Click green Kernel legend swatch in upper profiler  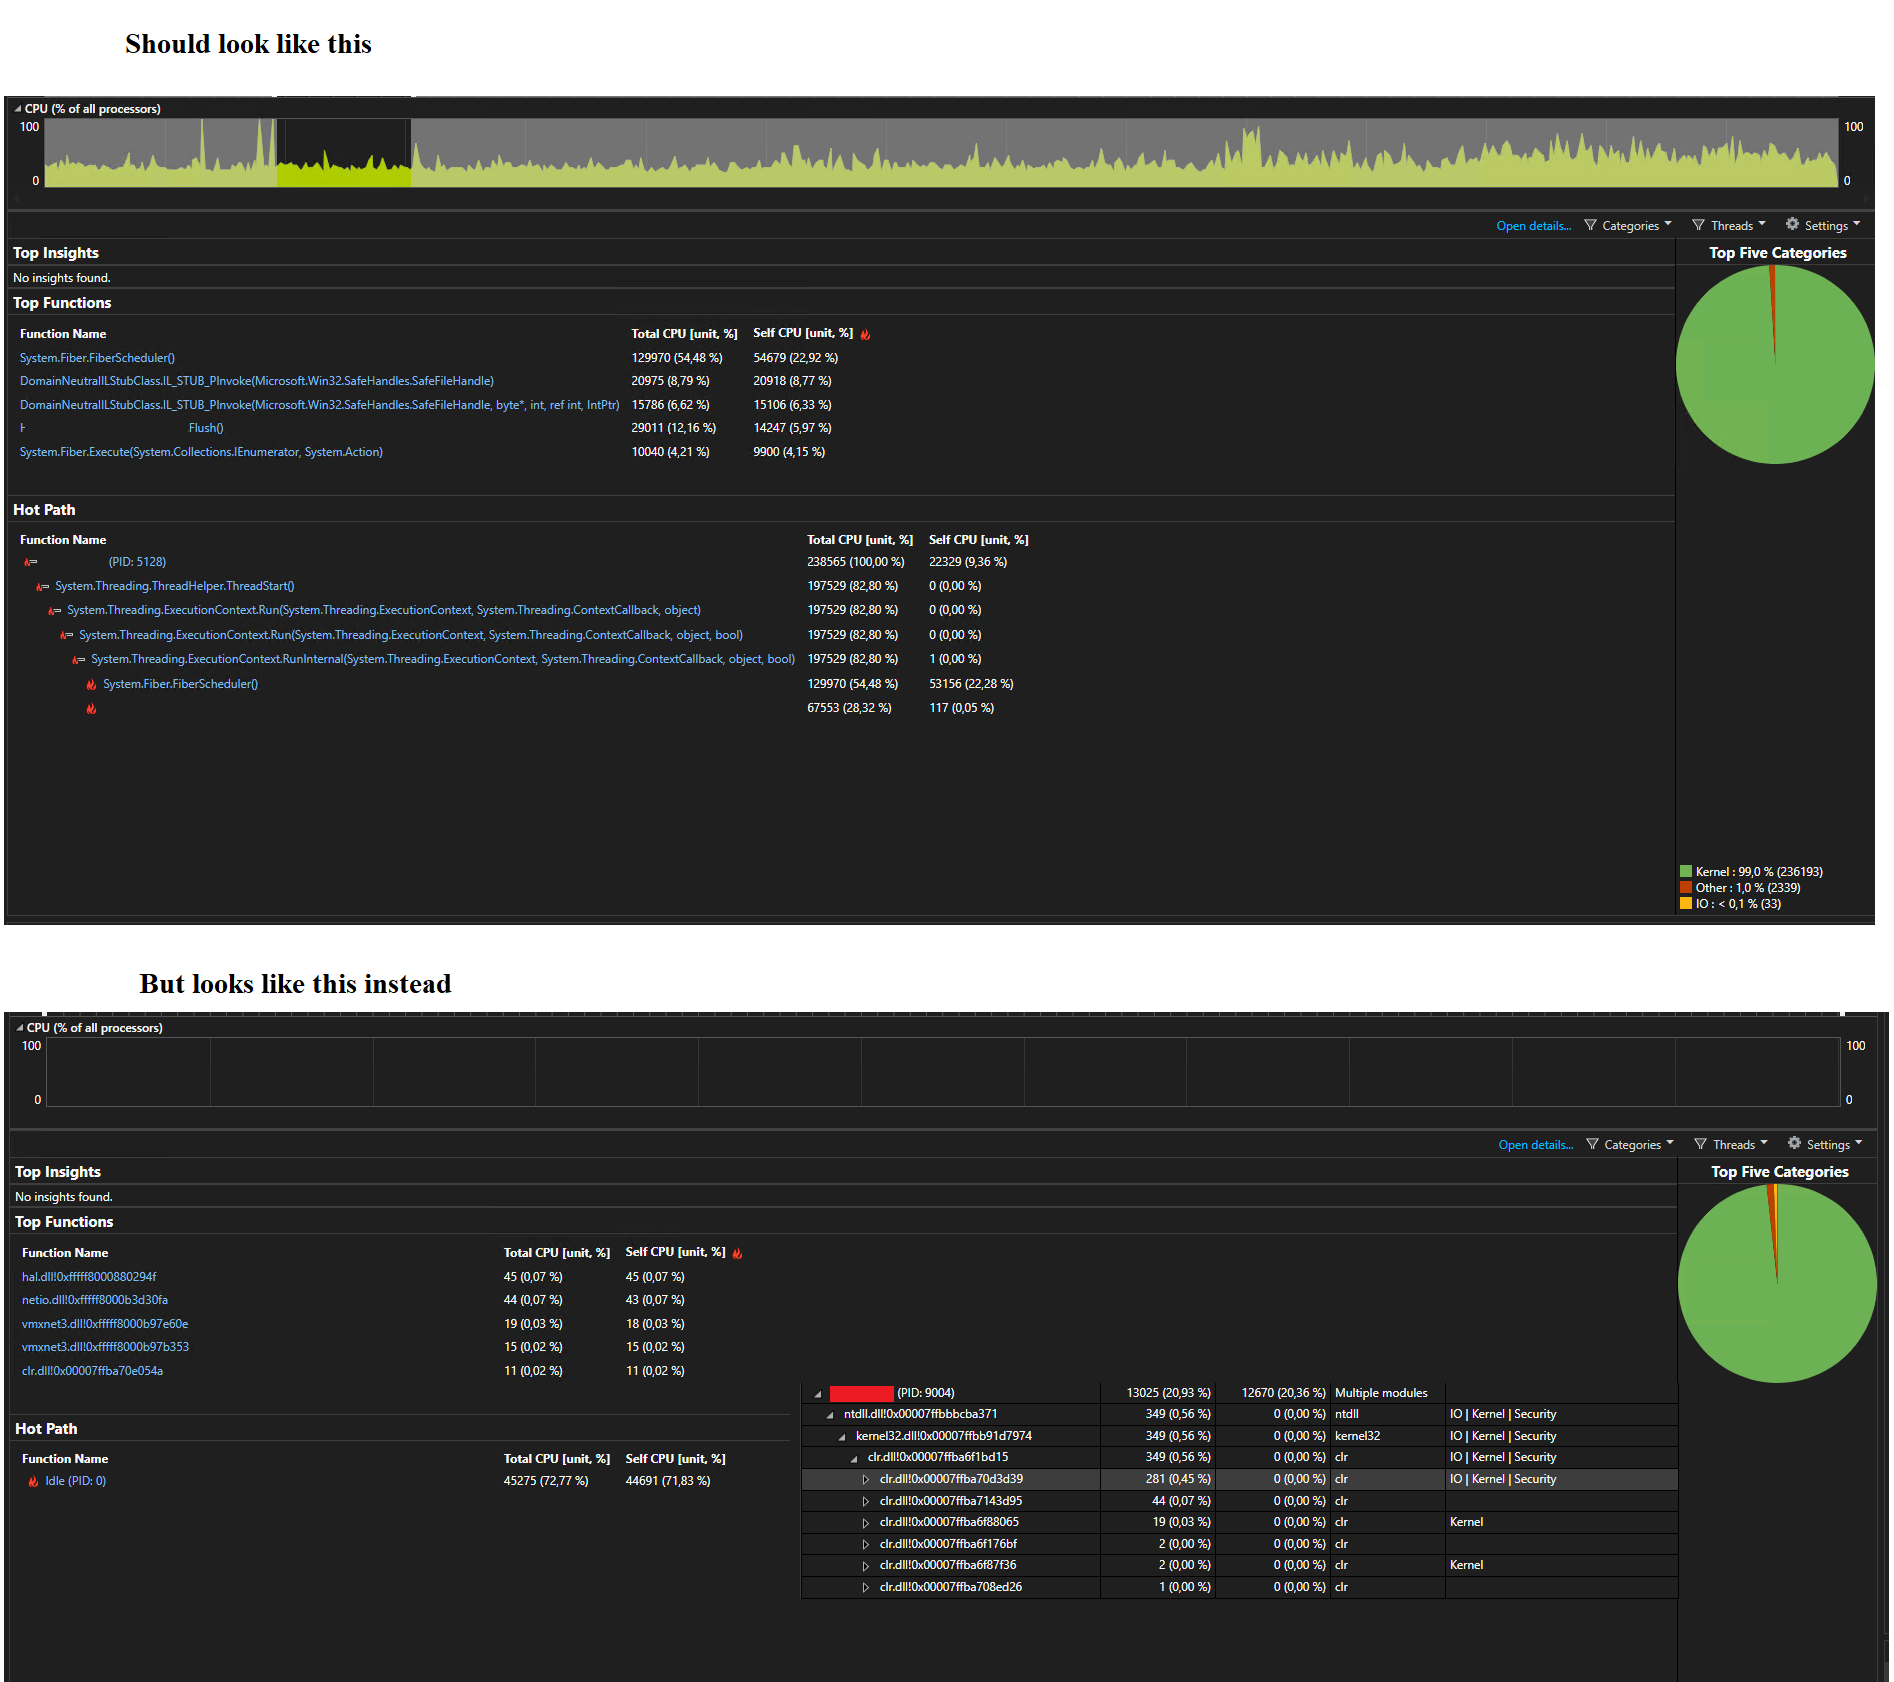(1686, 871)
